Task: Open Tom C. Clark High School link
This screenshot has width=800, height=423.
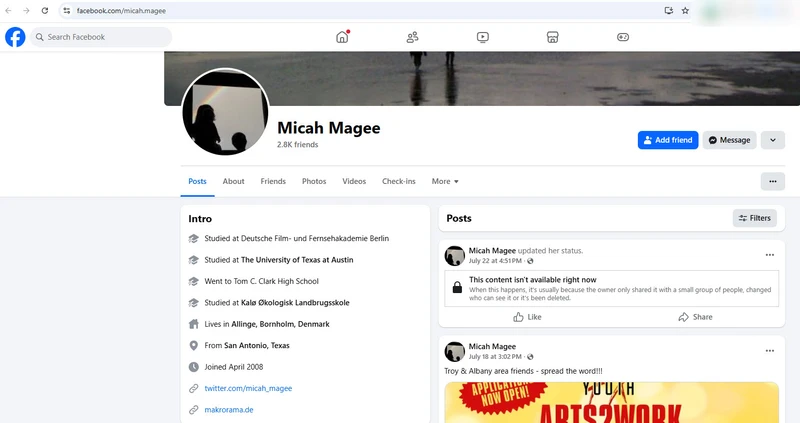Action: click(x=276, y=281)
